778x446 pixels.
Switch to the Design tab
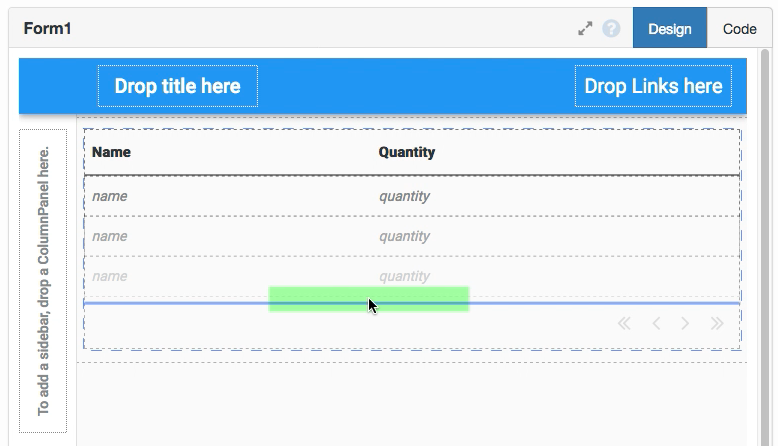pos(669,29)
